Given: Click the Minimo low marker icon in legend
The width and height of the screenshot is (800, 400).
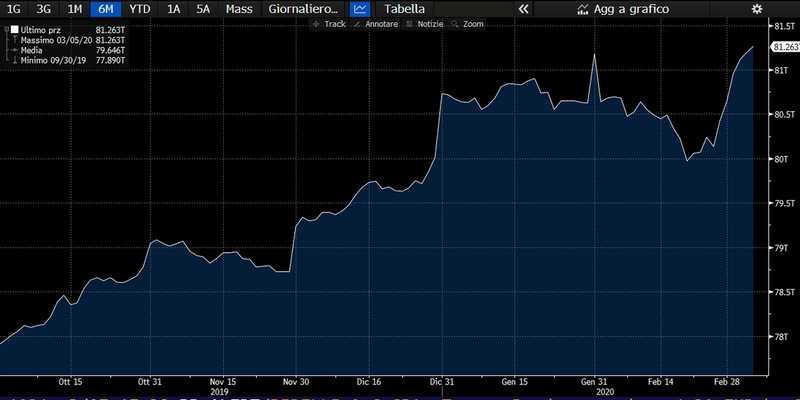Looking at the screenshot, I should pos(15,60).
